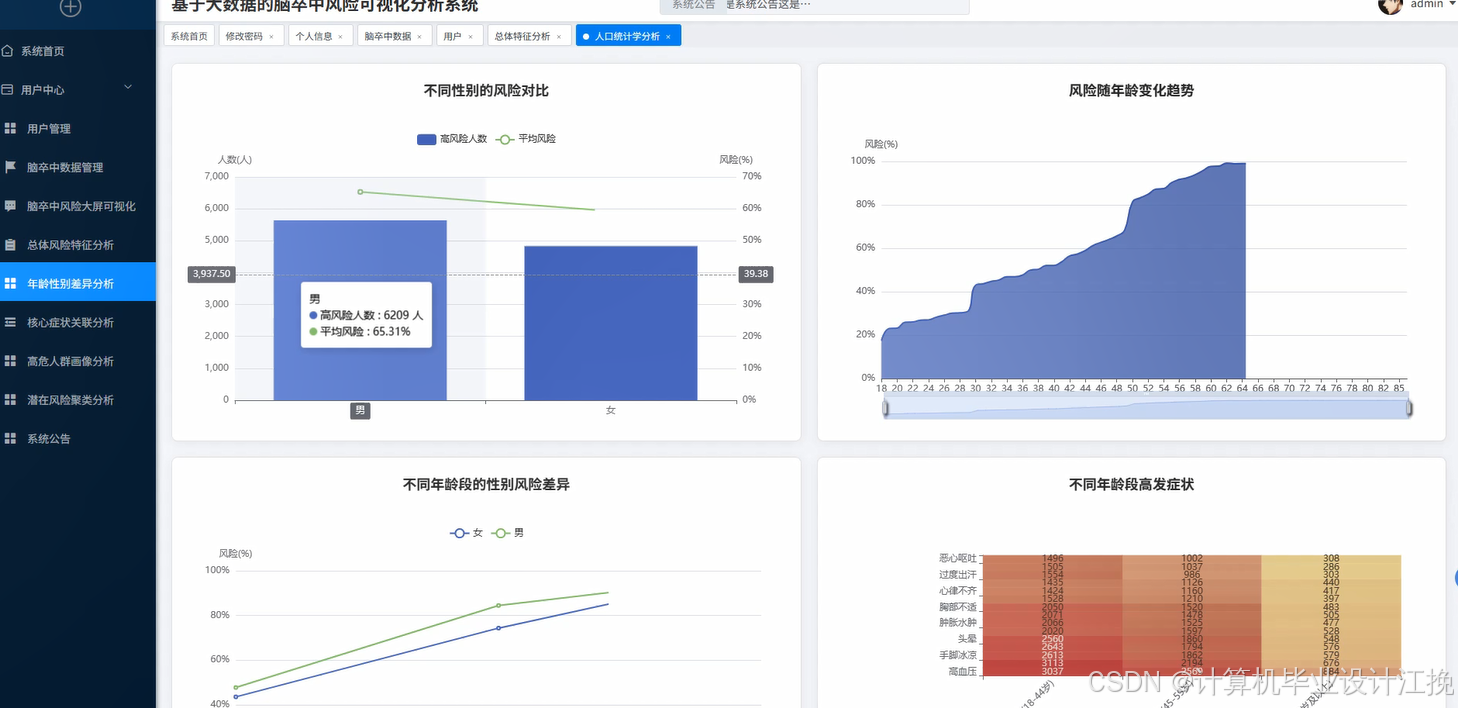Image resolution: width=1458 pixels, height=708 pixels.
Task: Close the 用户 tab
Action: pyautogui.click(x=470, y=37)
